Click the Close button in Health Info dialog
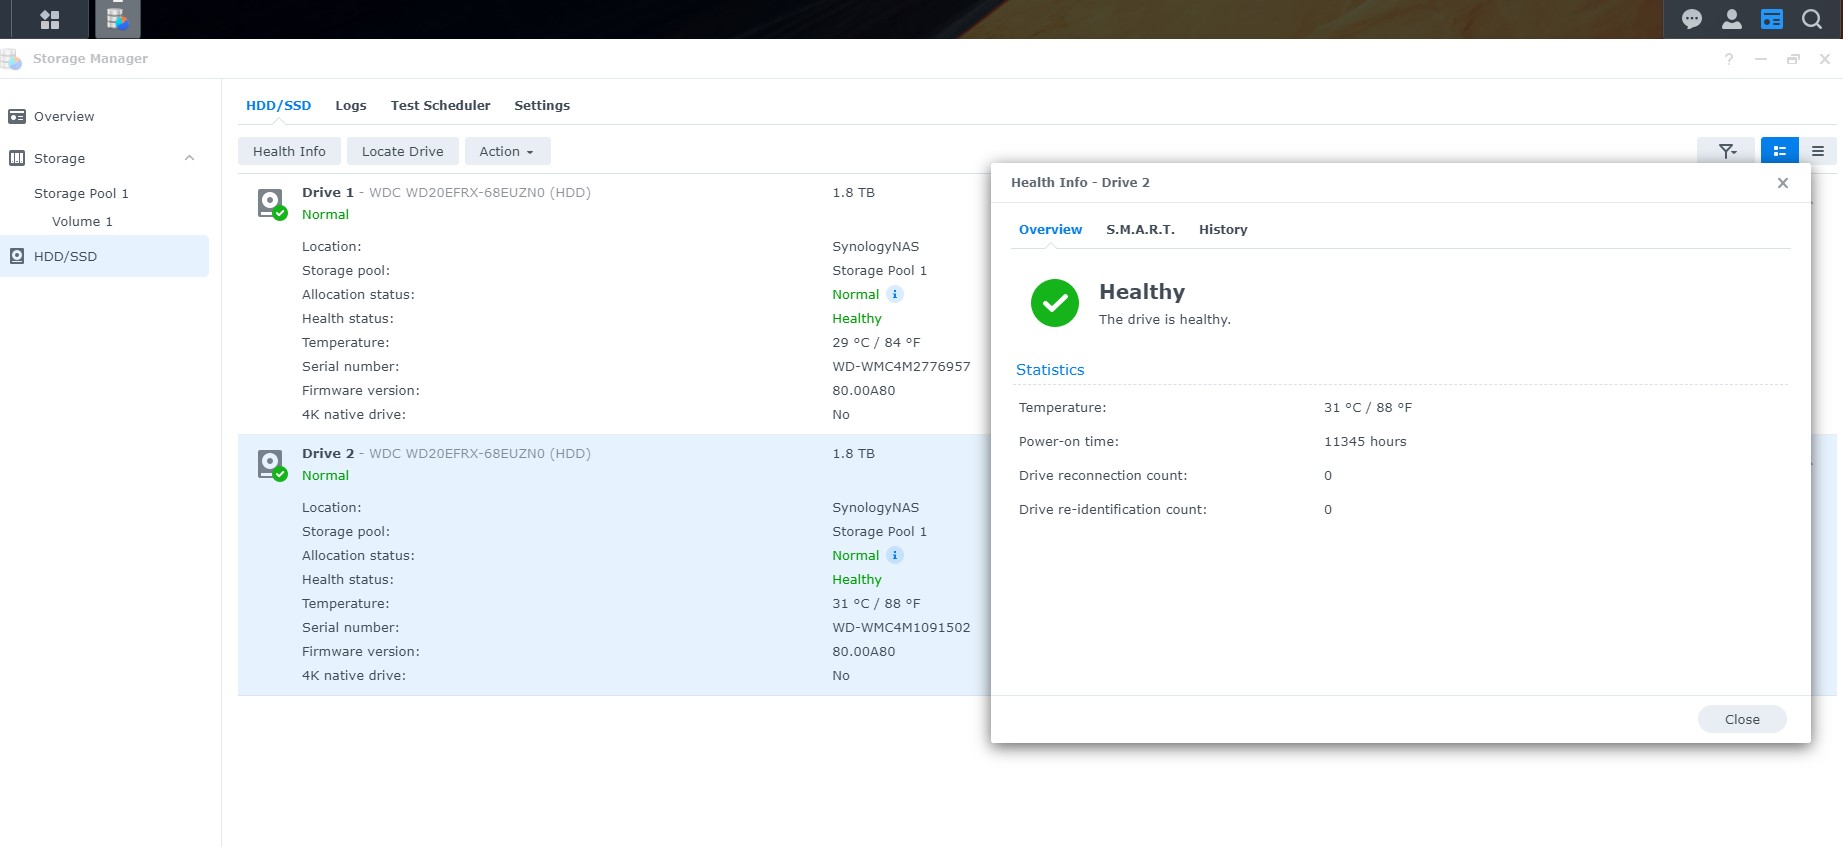Screen dimensions: 1843x847 click(1741, 719)
